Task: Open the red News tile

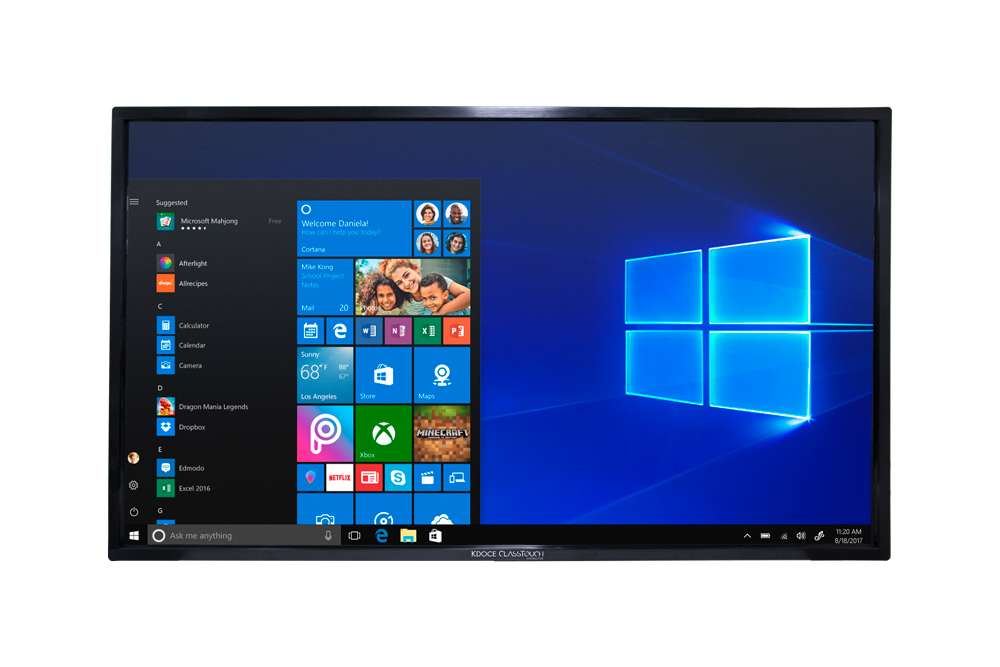Action: point(369,478)
